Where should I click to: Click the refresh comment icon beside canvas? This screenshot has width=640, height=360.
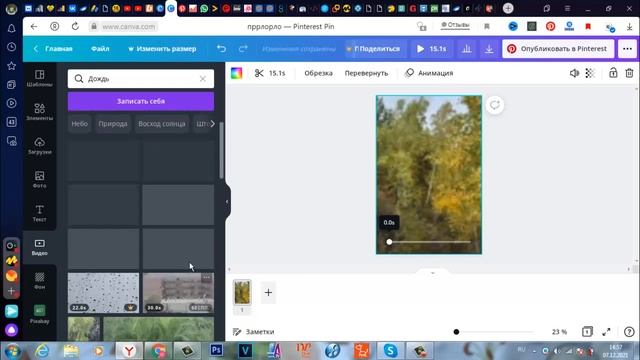tap(495, 105)
